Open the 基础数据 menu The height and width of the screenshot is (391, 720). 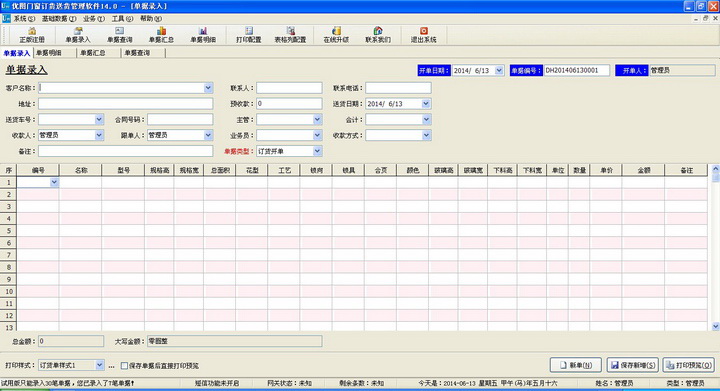coord(59,19)
